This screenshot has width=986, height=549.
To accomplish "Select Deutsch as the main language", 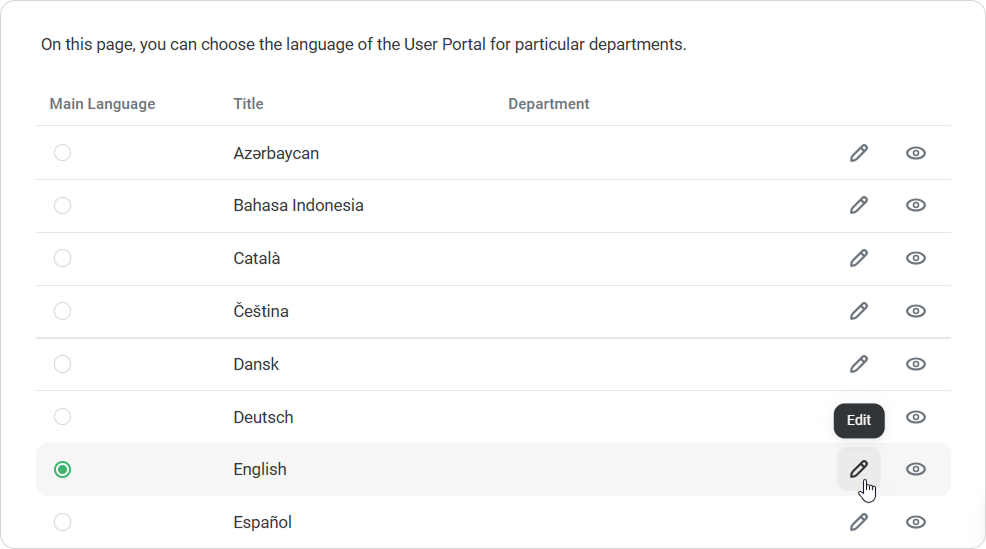I will click(x=62, y=417).
